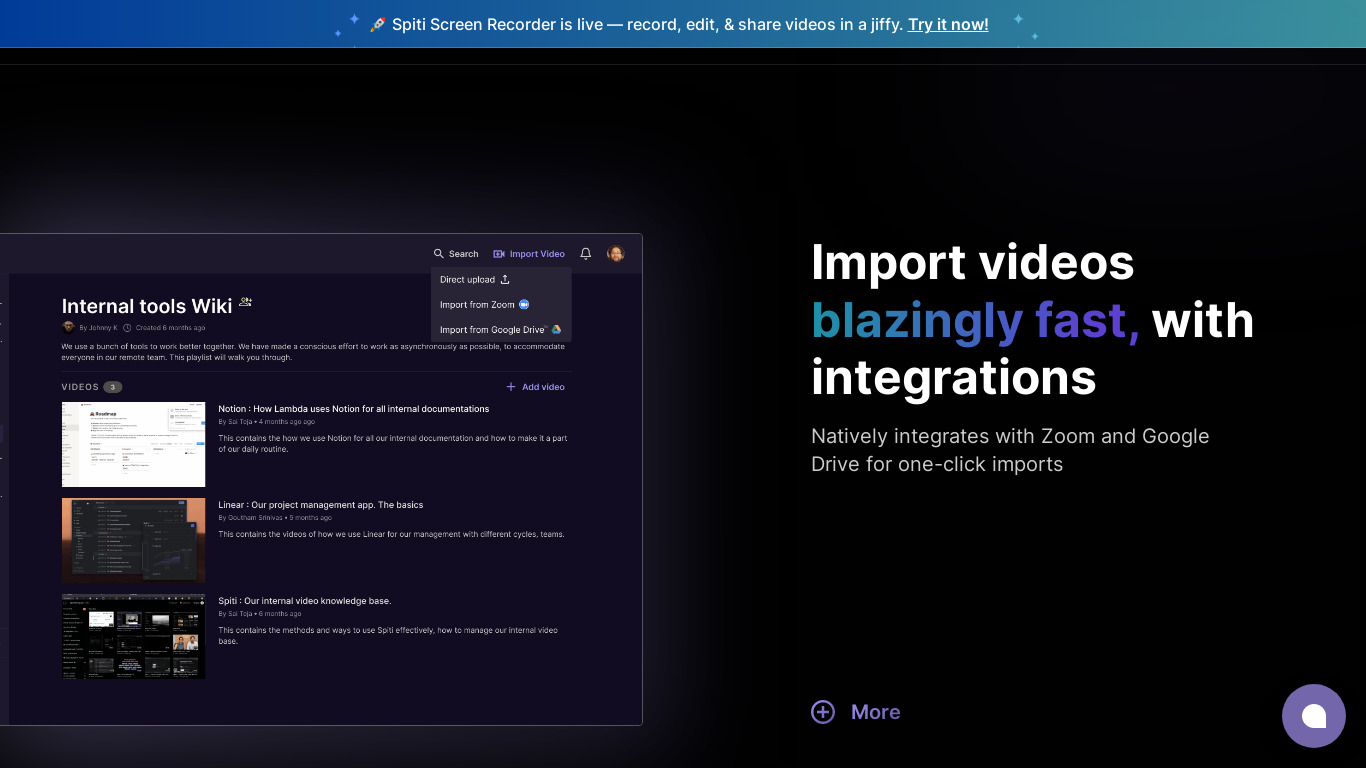Click the Import Video camera icon
Image resolution: width=1366 pixels, height=768 pixels.
[499, 254]
